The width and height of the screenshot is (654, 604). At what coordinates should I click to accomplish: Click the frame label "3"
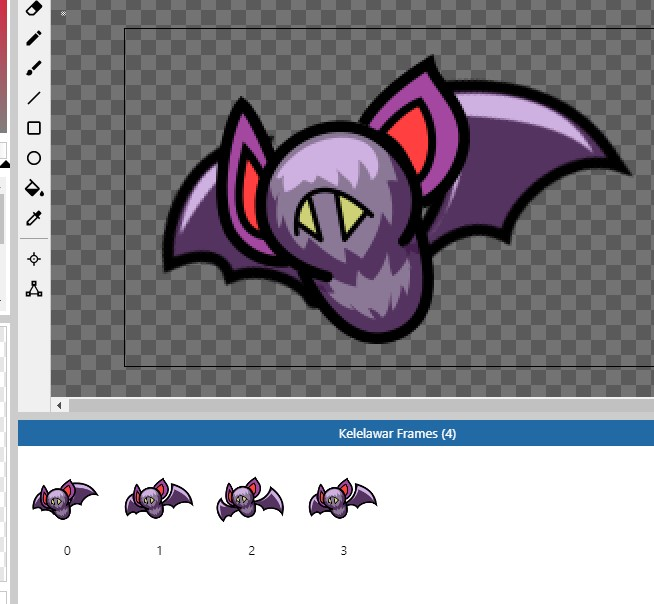[x=344, y=551]
